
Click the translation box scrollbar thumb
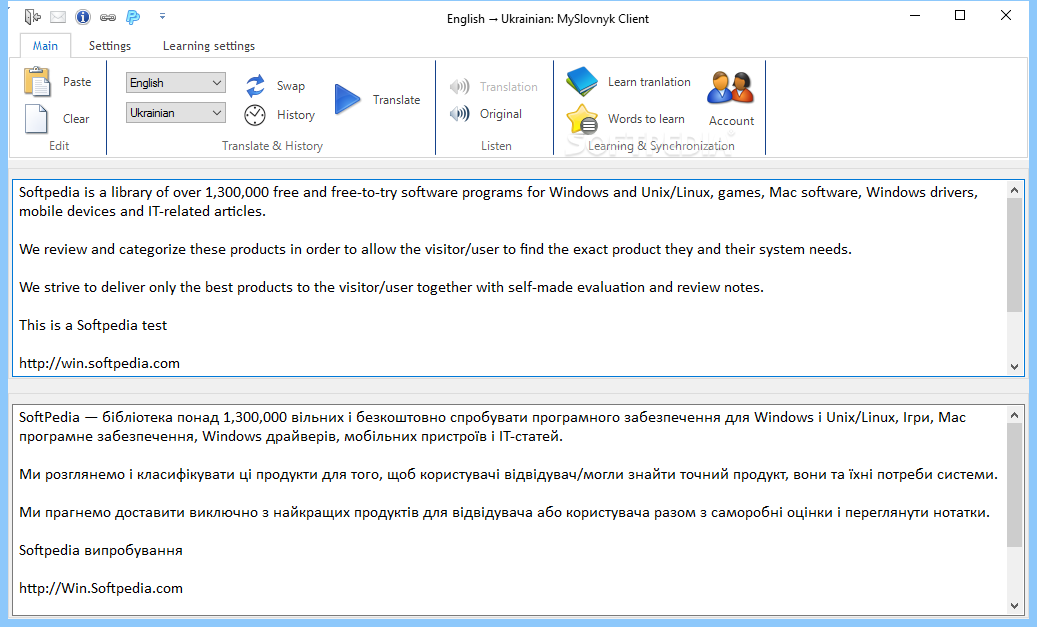(x=1015, y=485)
